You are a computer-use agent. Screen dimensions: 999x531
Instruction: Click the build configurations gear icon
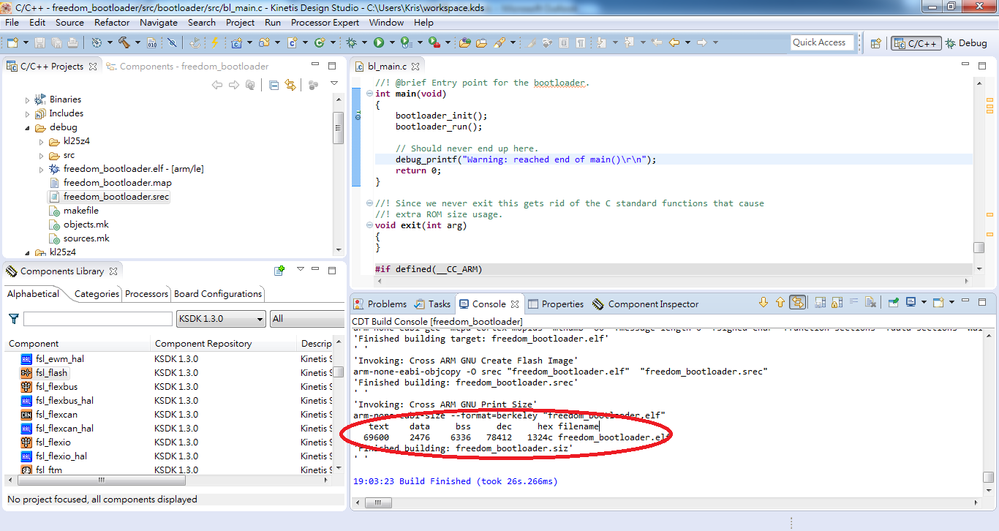pos(96,43)
